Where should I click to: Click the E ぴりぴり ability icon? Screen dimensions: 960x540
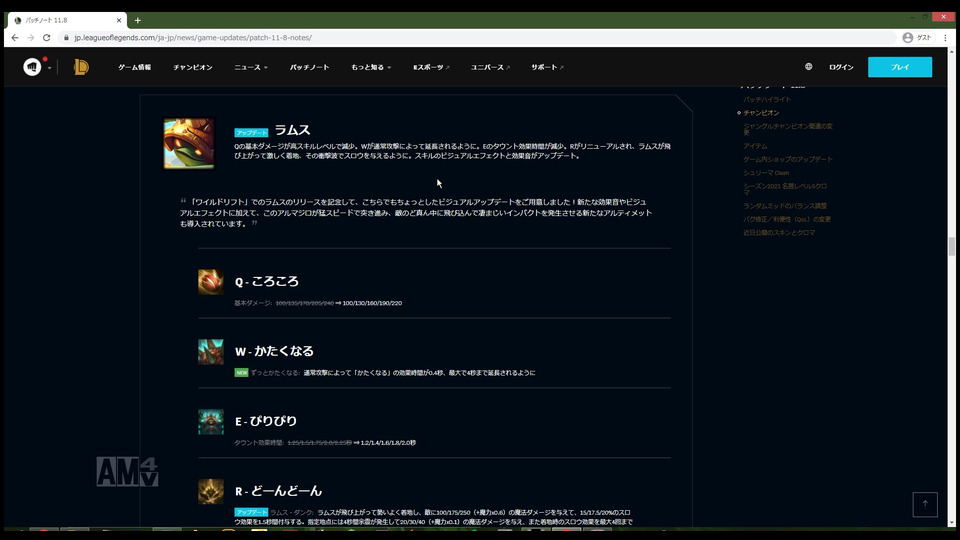click(211, 422)
